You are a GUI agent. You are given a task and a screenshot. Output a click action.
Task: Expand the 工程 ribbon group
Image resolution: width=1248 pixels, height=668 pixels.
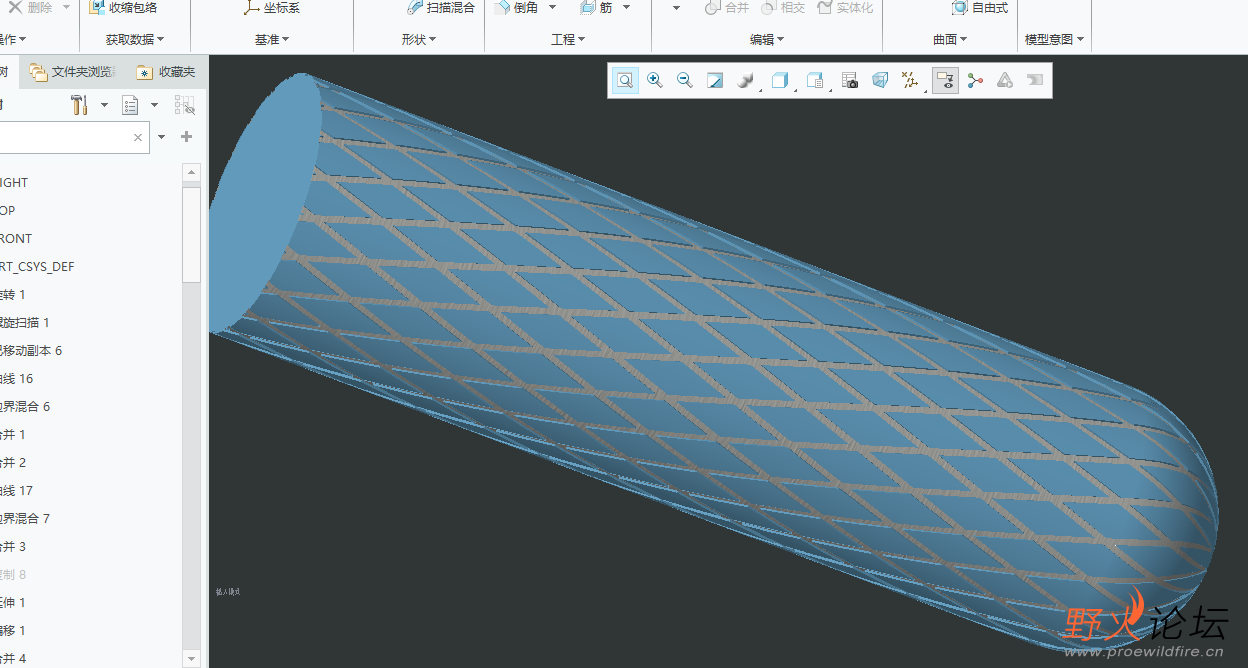(568, 40)
